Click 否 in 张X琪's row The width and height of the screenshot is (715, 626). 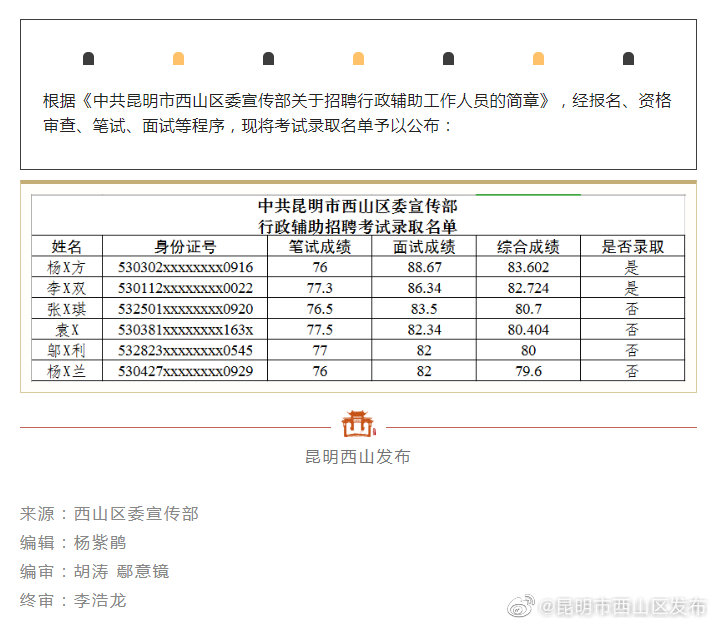click(x=632, y=309)
